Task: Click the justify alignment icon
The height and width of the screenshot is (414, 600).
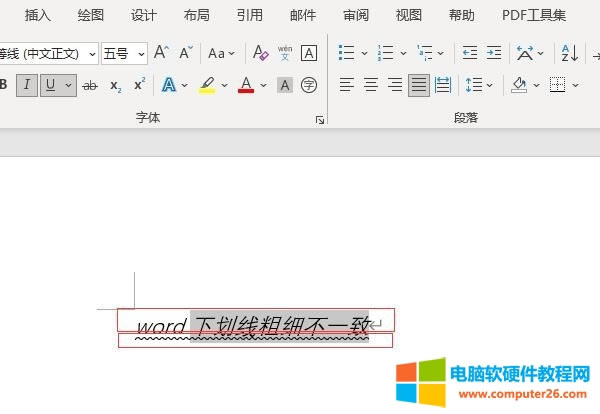Action: 418,85
